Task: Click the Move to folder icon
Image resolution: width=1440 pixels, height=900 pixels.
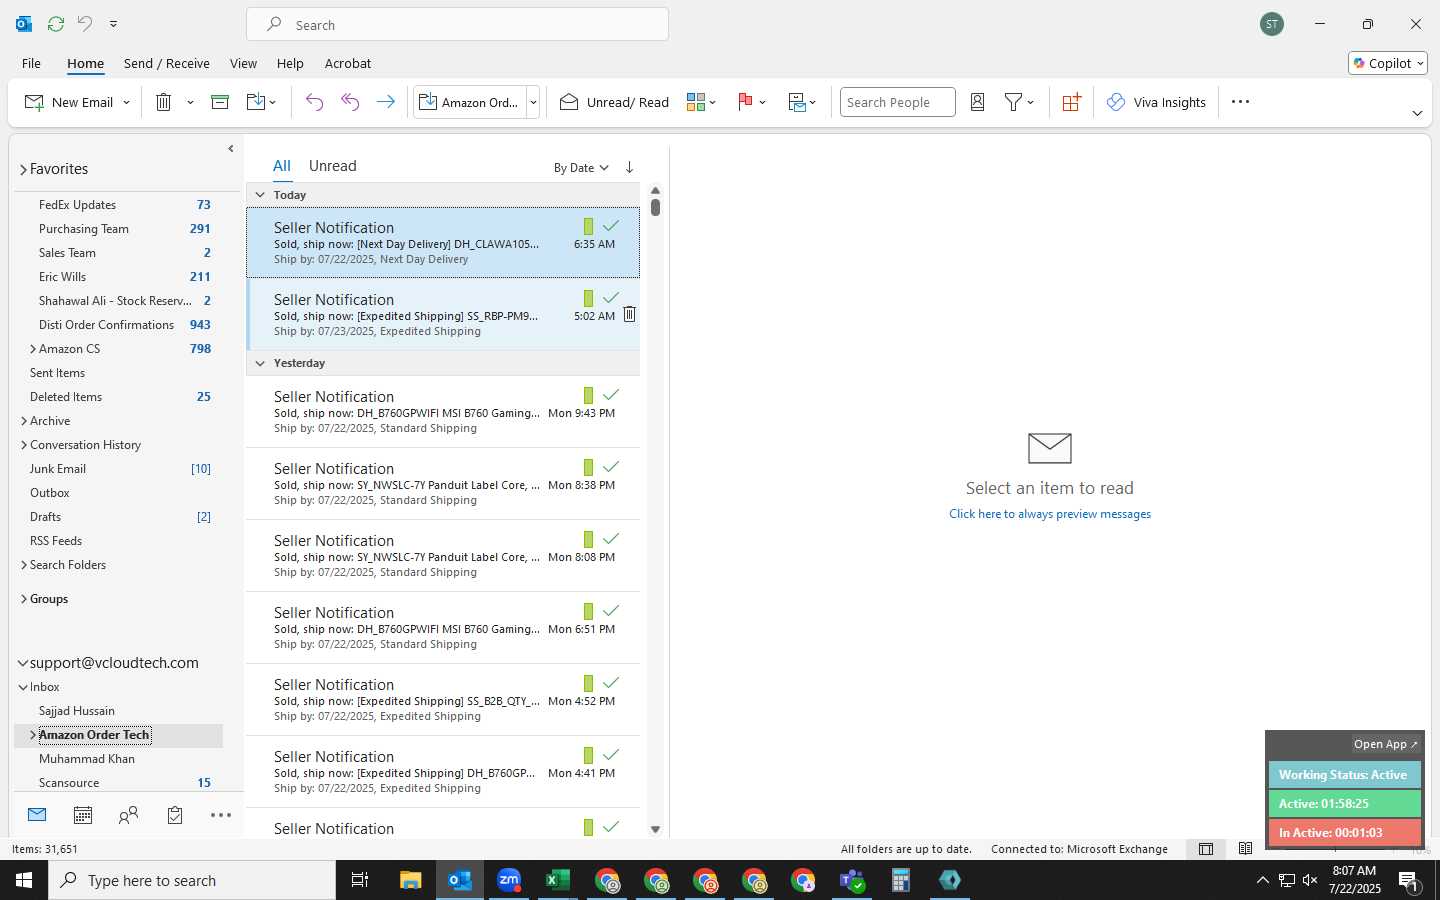Action: (x=256, y=102)
